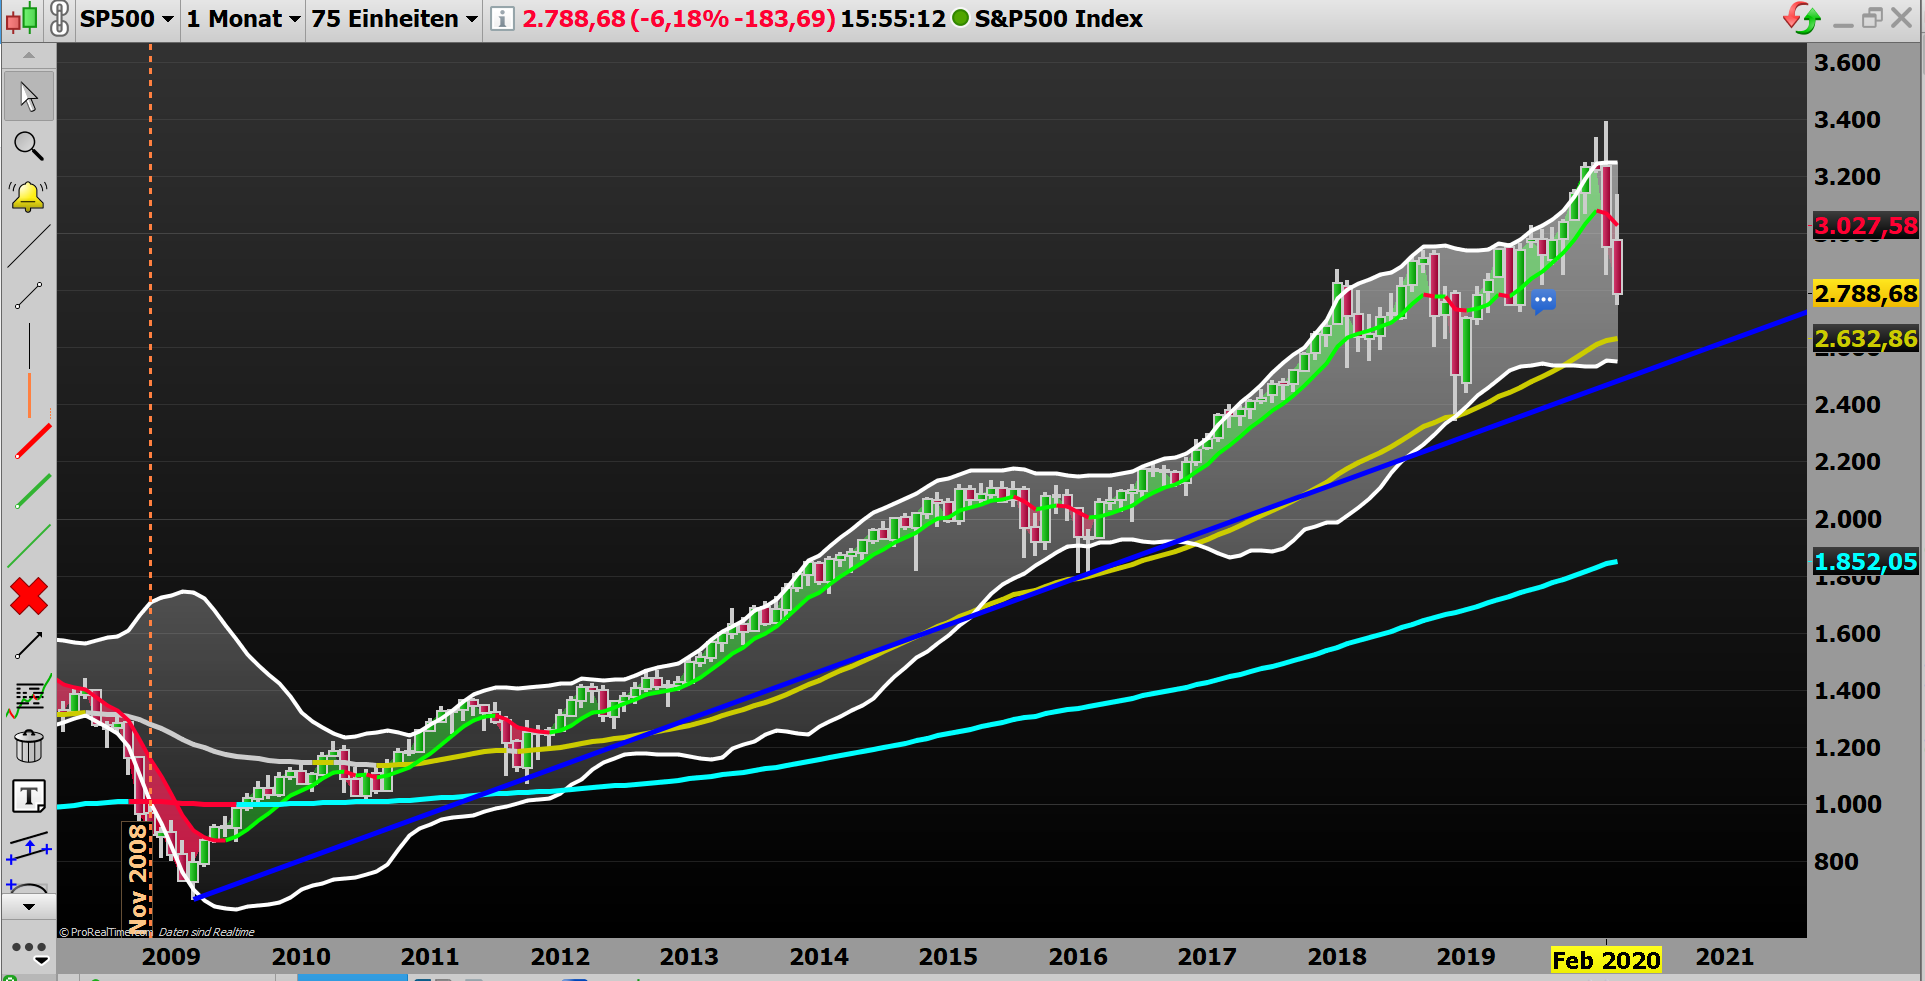Open the price alert bell tool
This screenshot has width=1925, height=981.
tap(29, 196)
